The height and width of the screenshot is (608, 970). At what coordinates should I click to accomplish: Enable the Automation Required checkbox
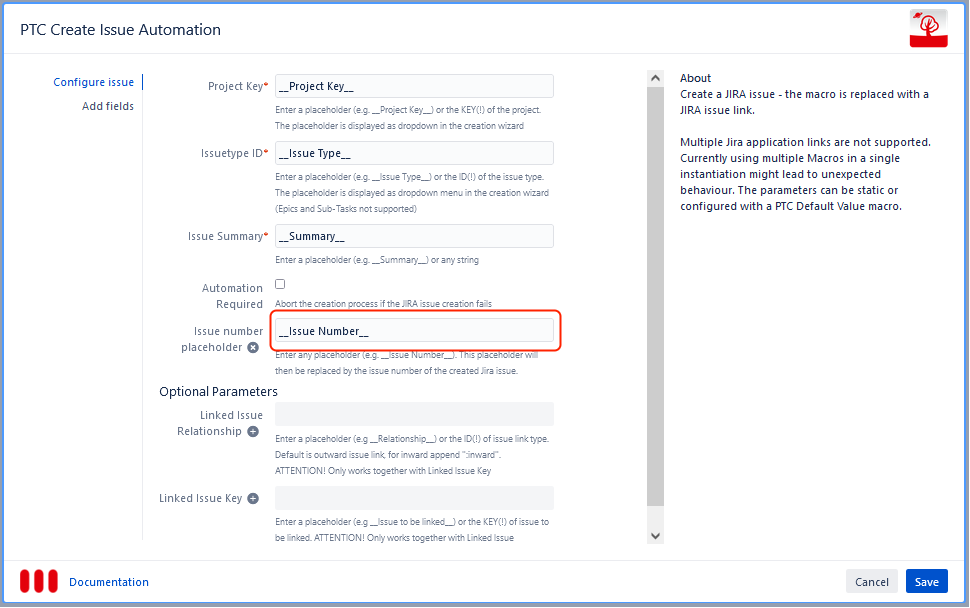click(x=280, y=284)
